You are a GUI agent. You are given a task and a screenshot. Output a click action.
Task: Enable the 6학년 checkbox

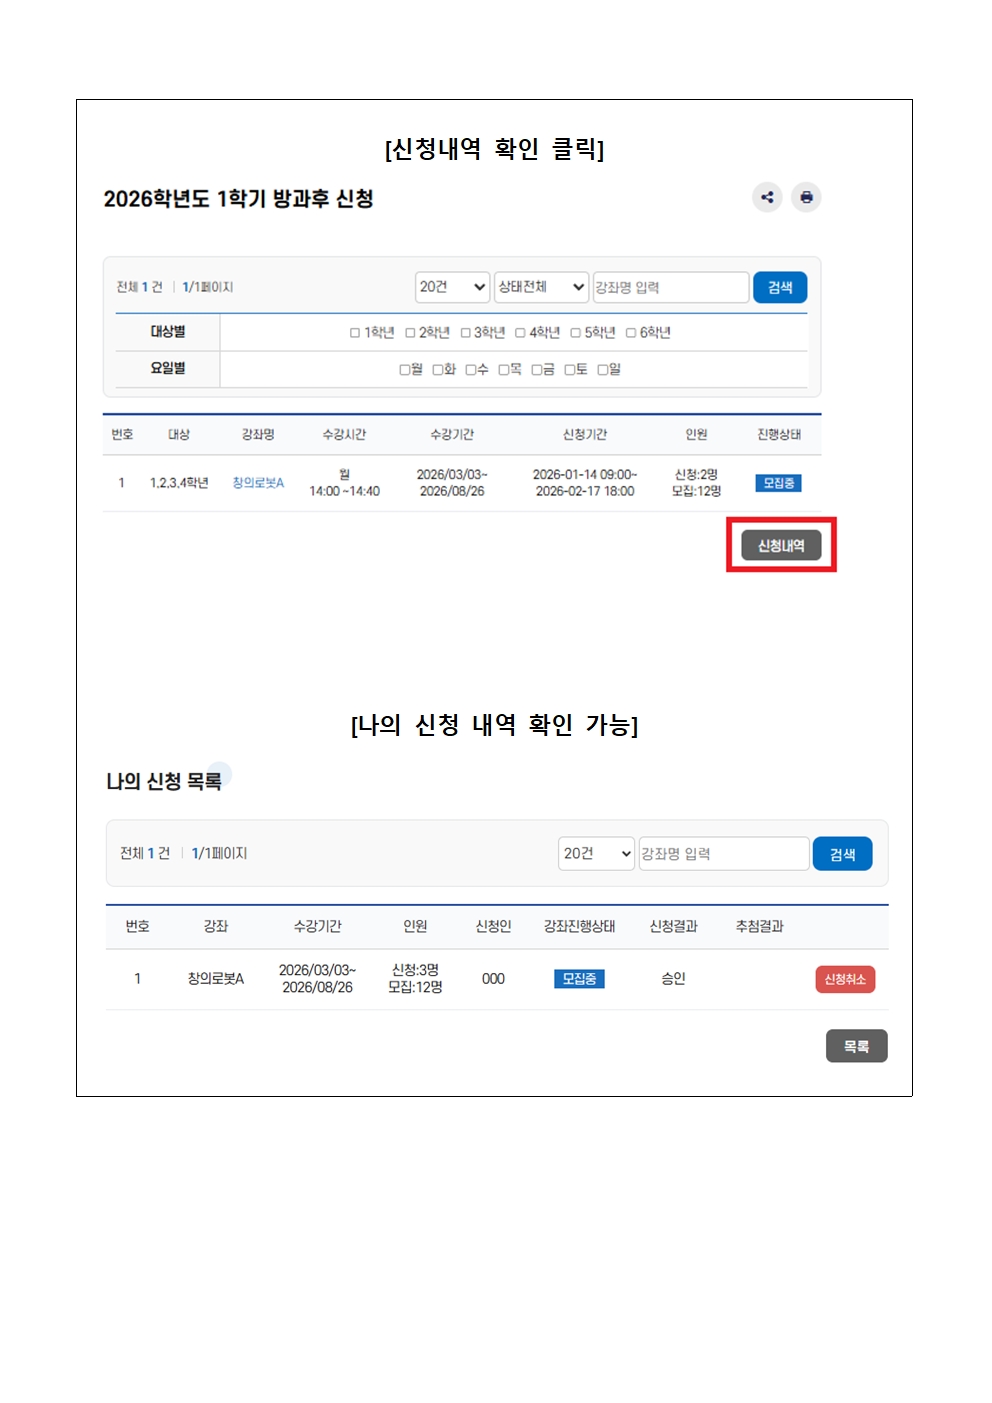click(631, 333)
